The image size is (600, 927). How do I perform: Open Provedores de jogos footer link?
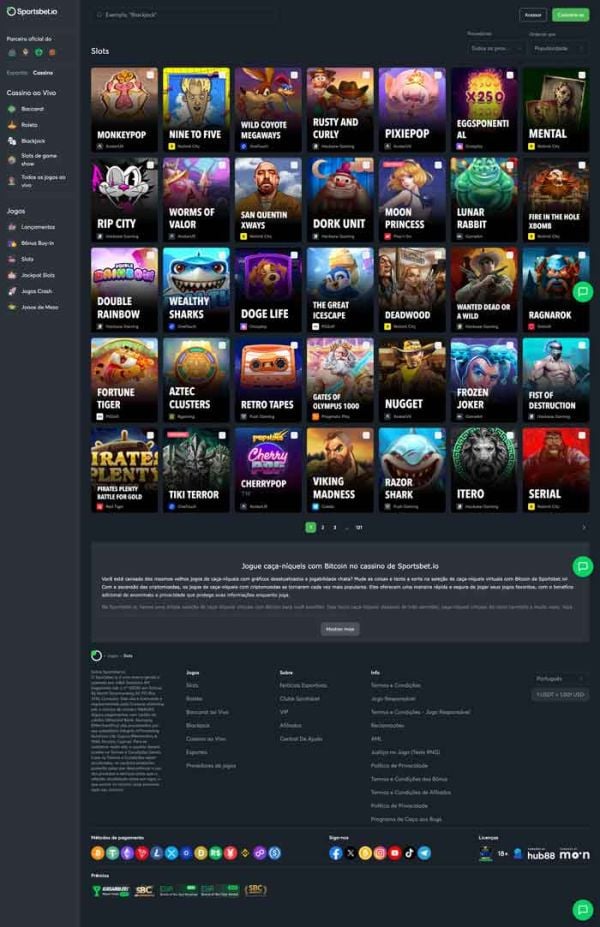pyautogui.click(x=211, y=766)
